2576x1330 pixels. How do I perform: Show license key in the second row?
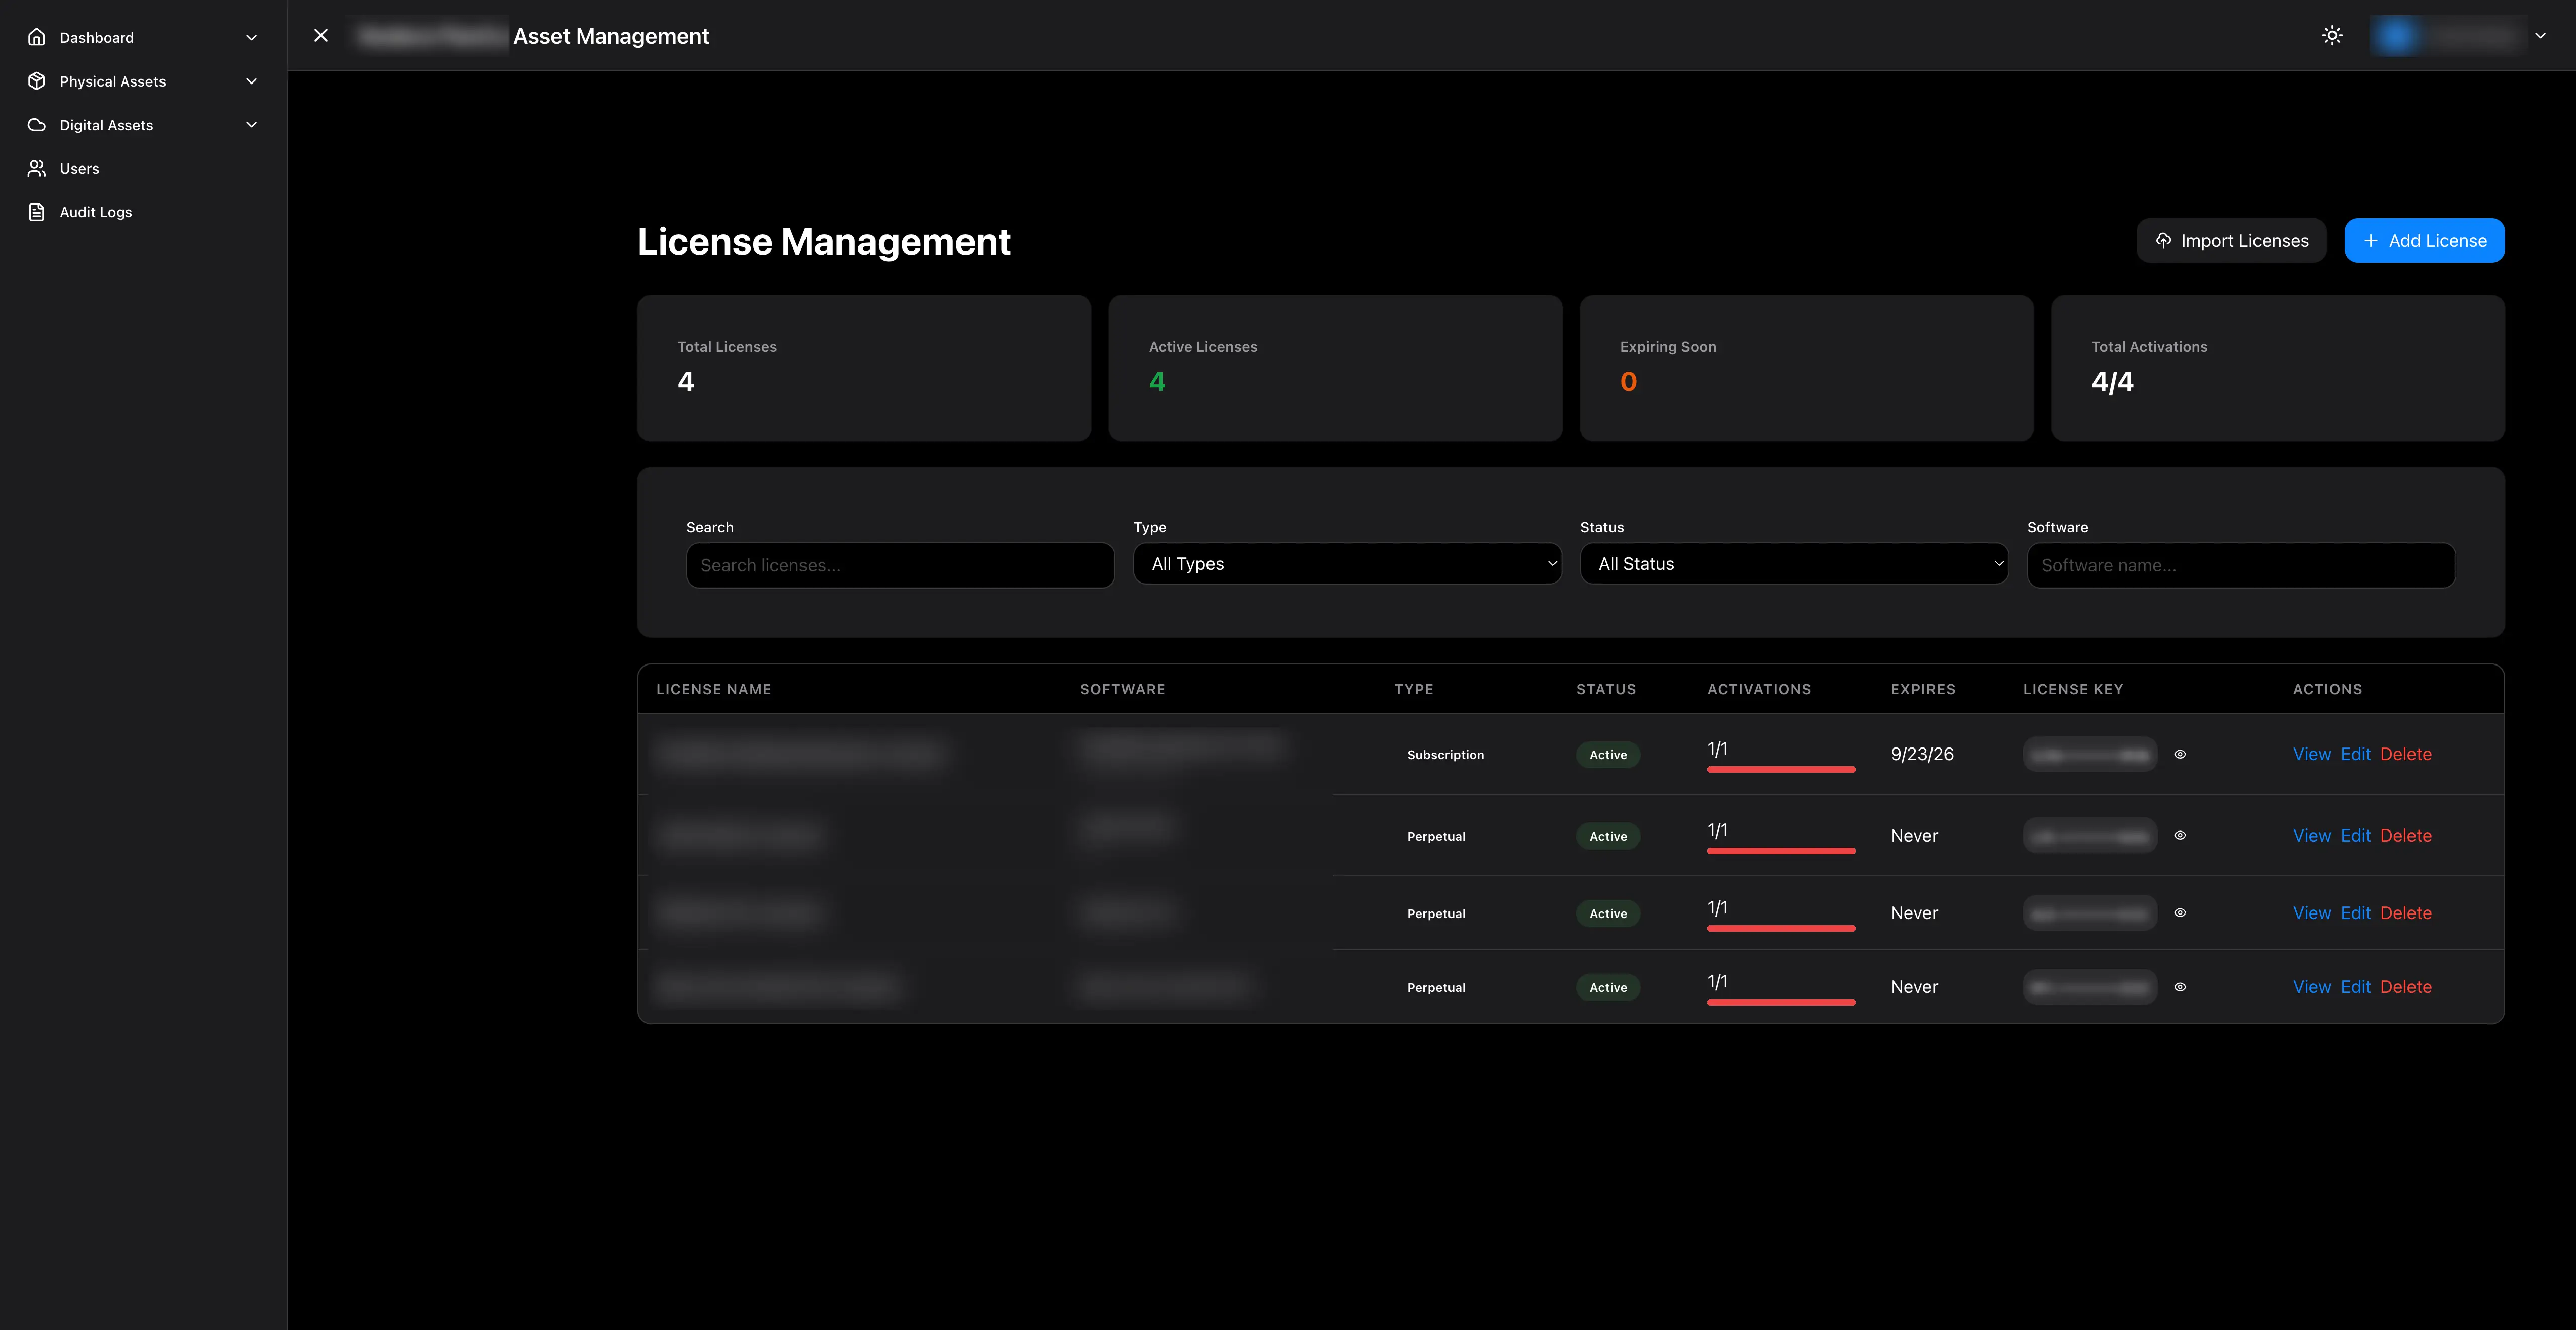point(2180,835)
